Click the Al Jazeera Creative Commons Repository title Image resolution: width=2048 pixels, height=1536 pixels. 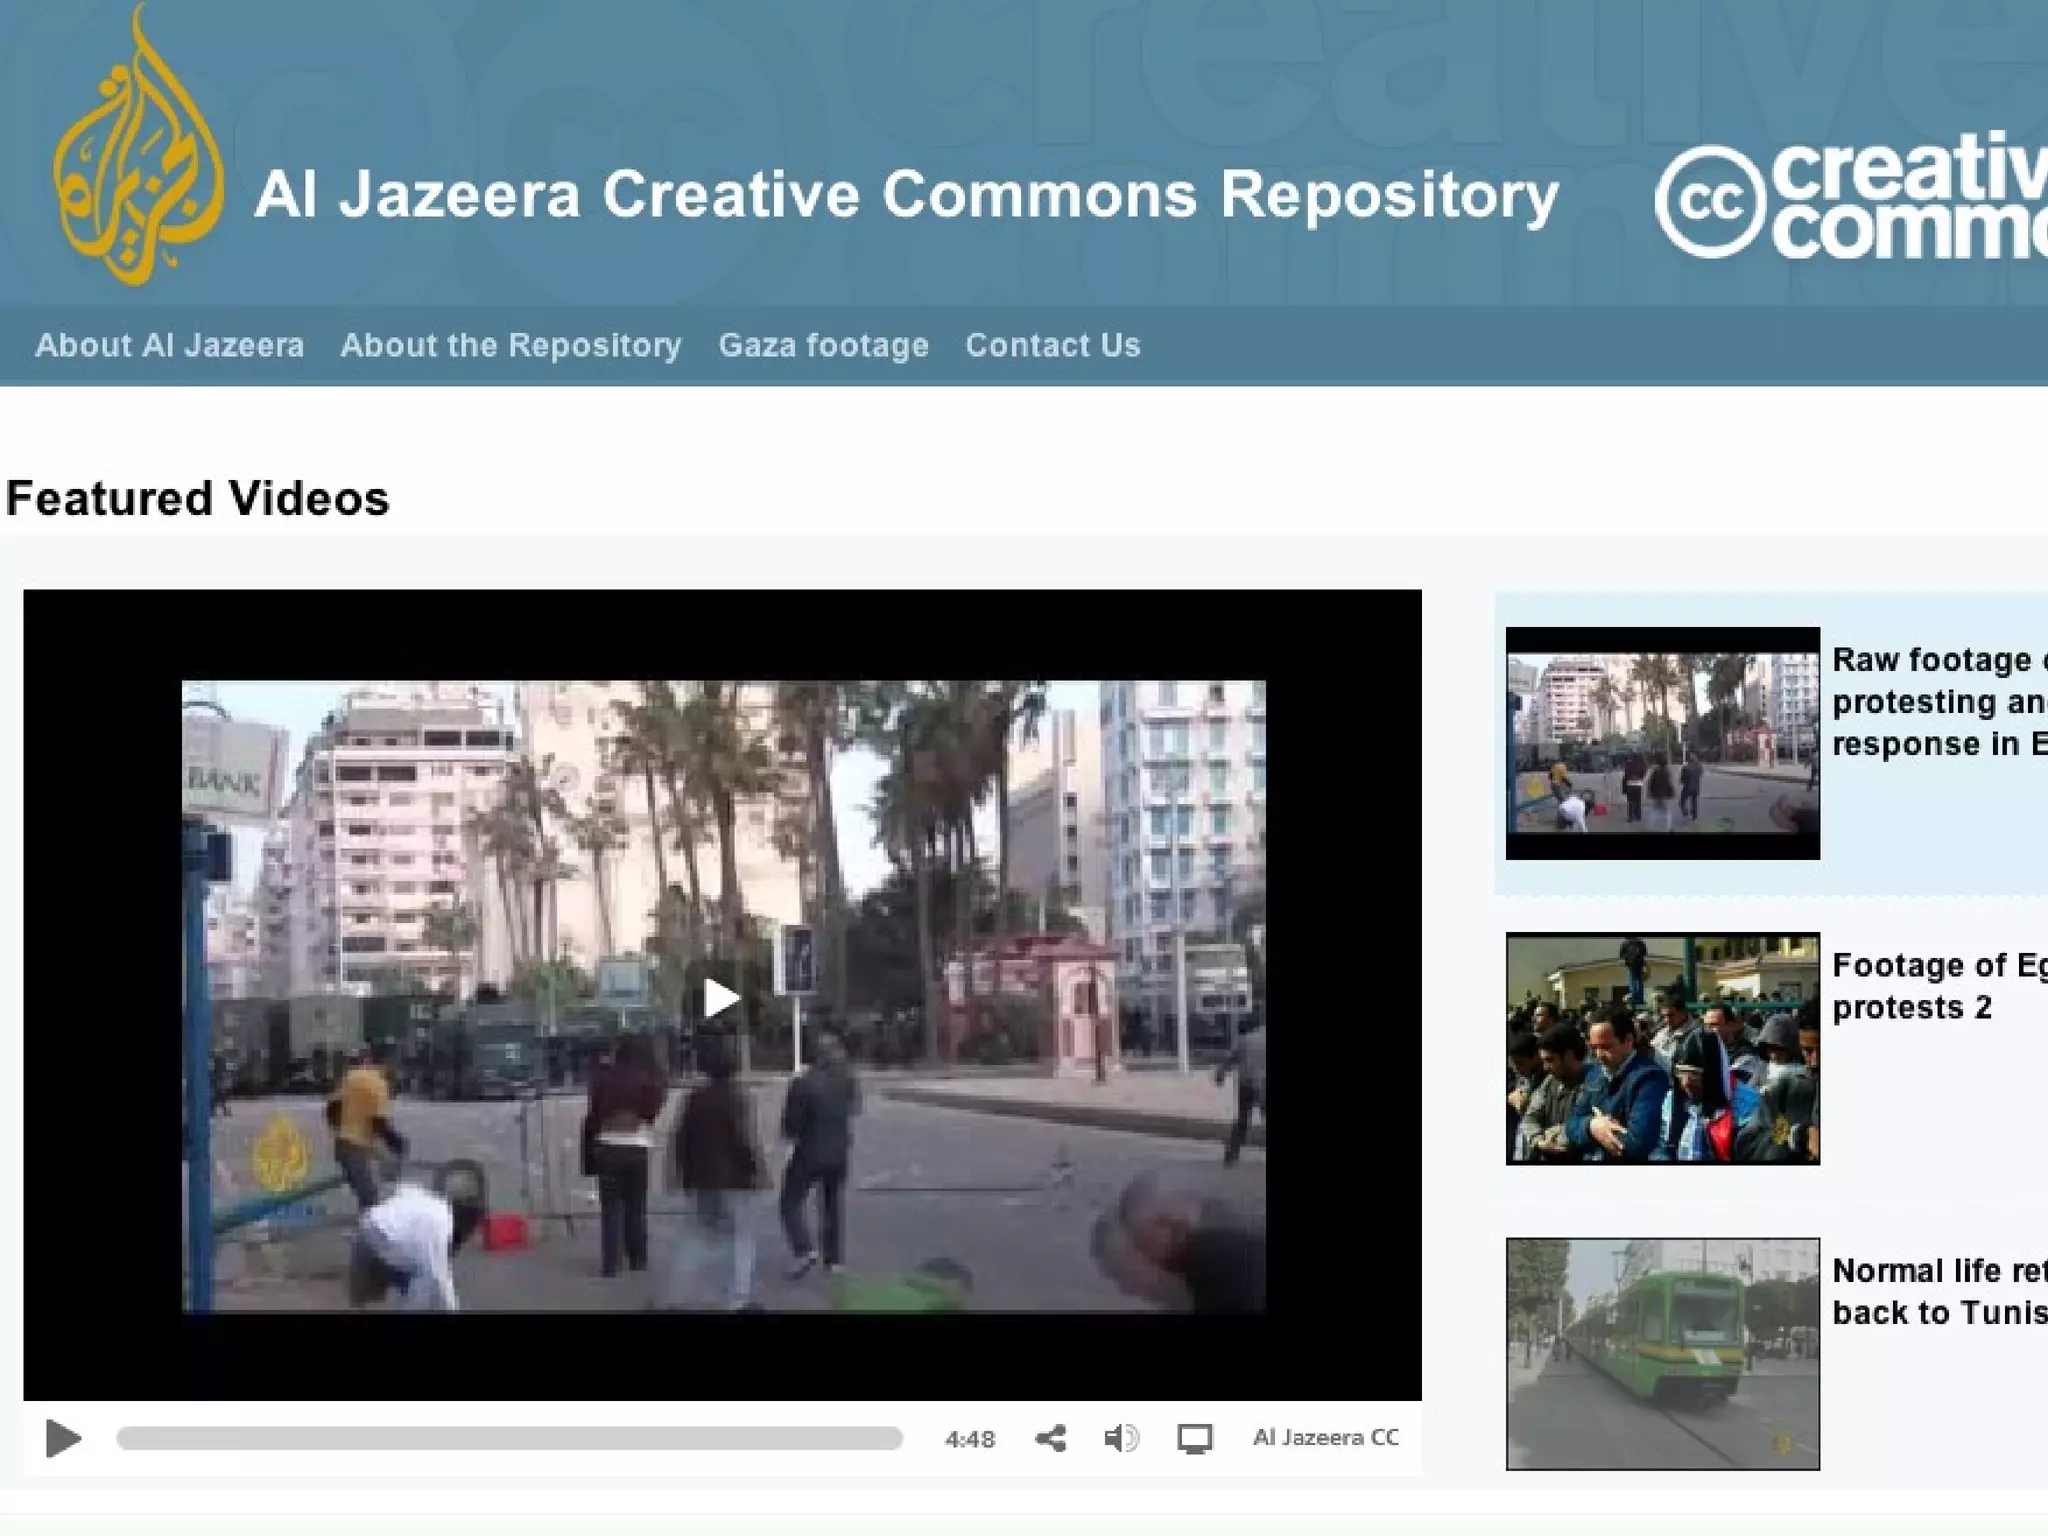(x=906, y=195)
